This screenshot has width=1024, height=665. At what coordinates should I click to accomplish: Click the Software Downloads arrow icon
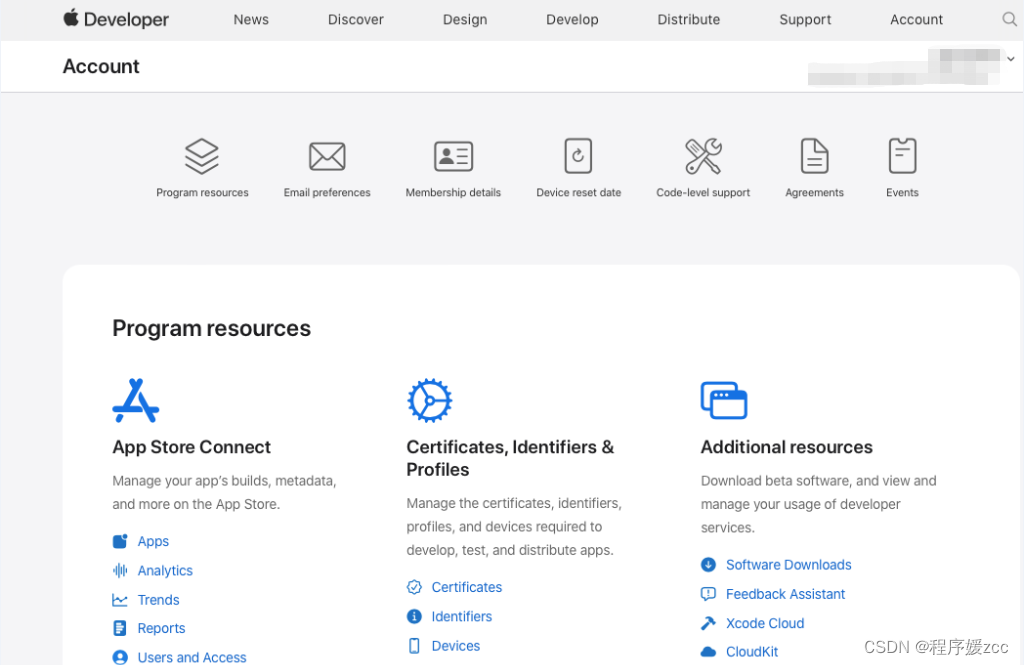(x=708, y=564)
